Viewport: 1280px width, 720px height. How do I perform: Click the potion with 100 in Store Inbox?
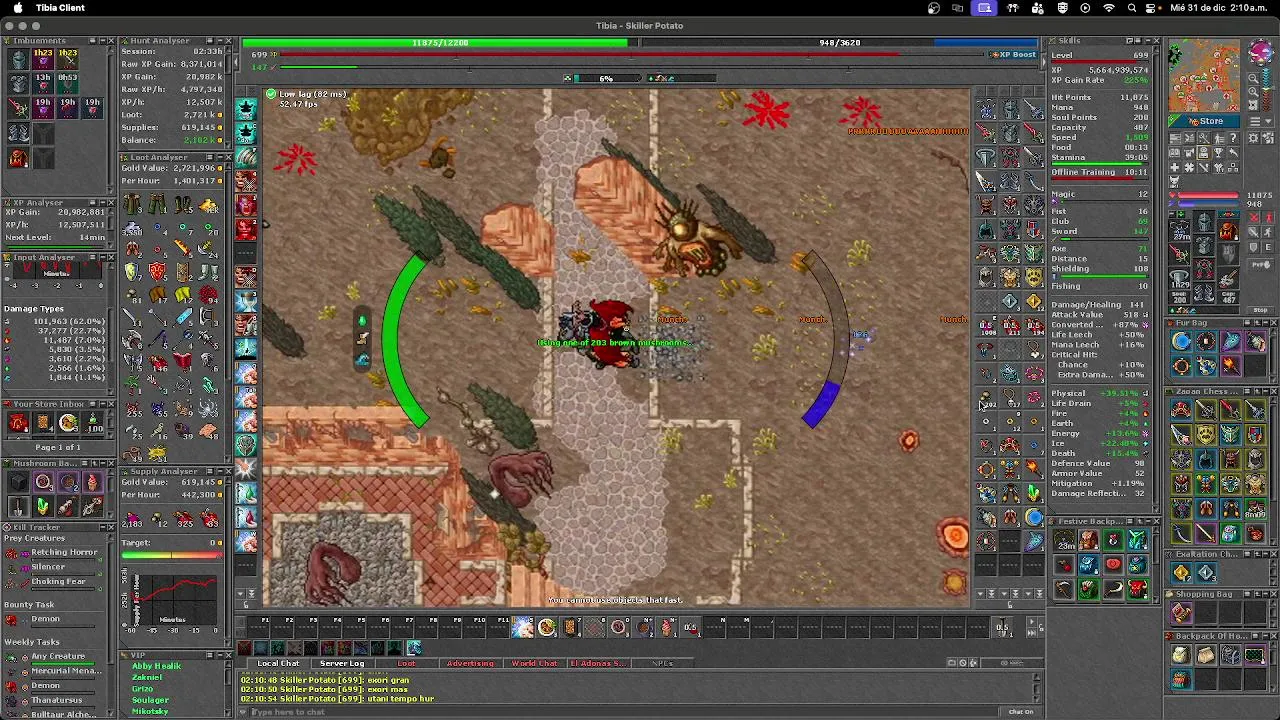(93, 423)
